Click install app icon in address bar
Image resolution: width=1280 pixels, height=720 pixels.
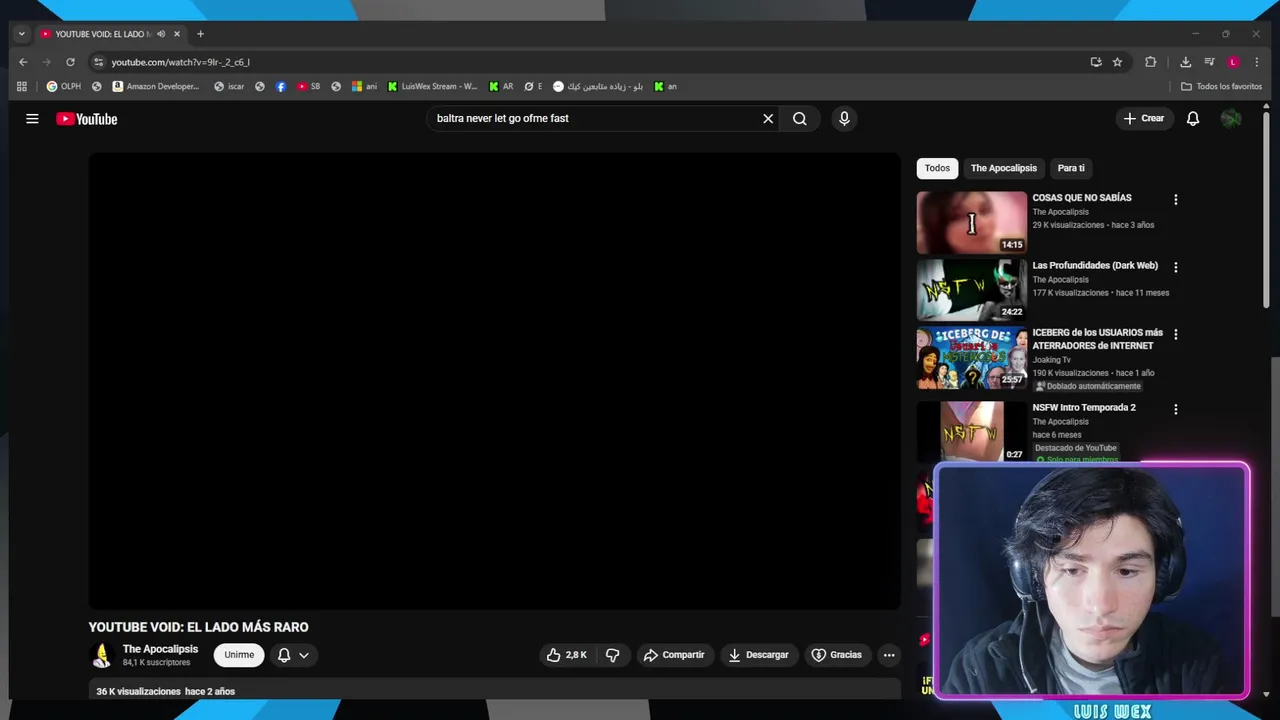[1096, 62]
